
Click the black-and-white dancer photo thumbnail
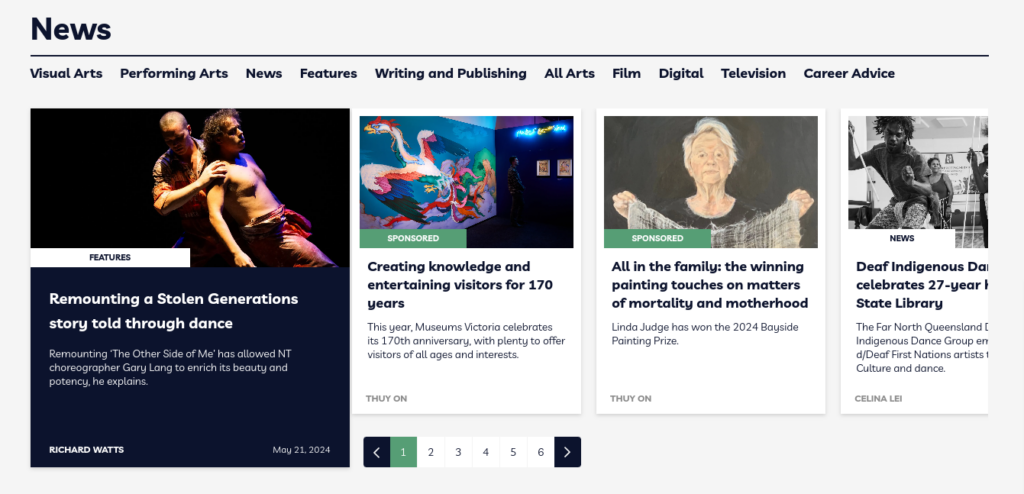(x=918, y=182)
